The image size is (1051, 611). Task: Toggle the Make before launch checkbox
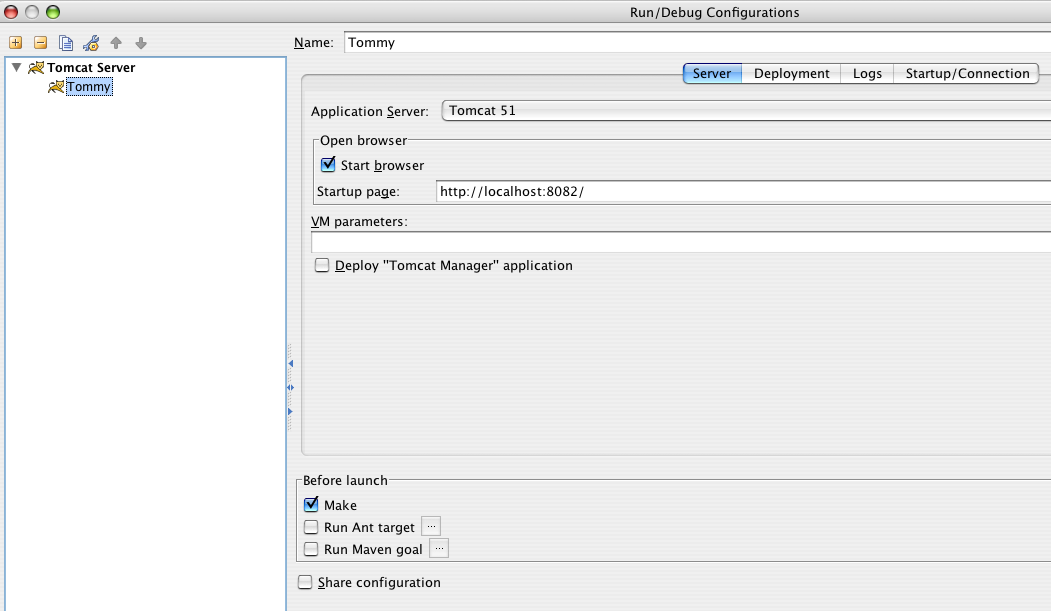coord(311,505)
